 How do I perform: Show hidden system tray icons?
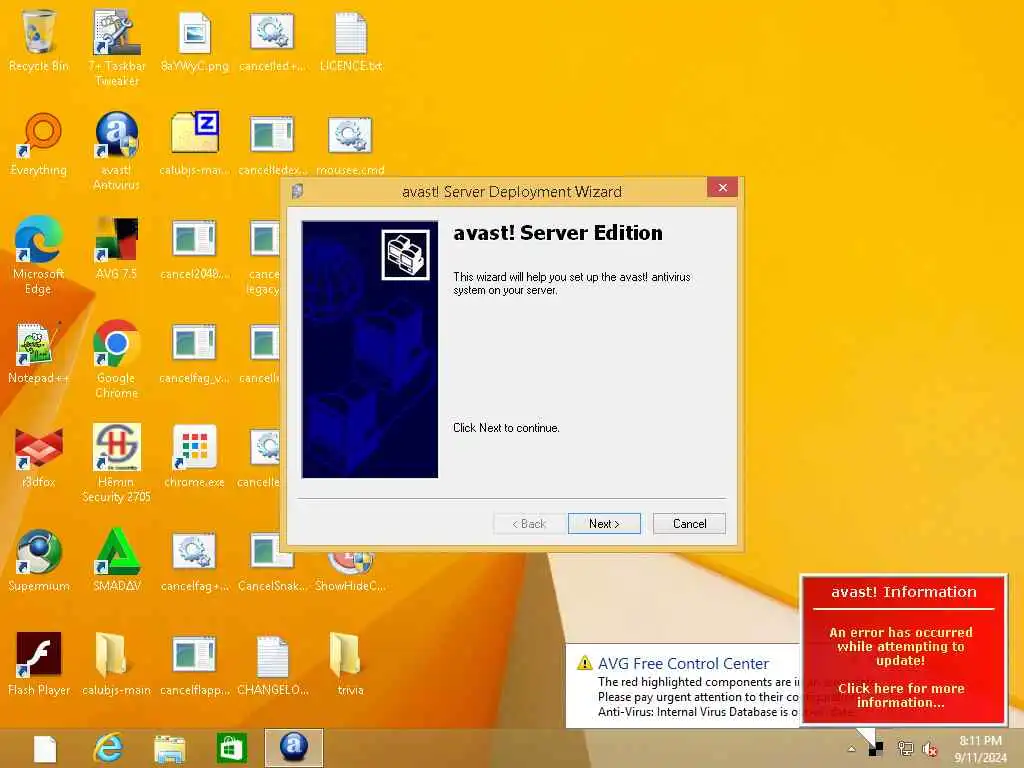pos(852,749)
